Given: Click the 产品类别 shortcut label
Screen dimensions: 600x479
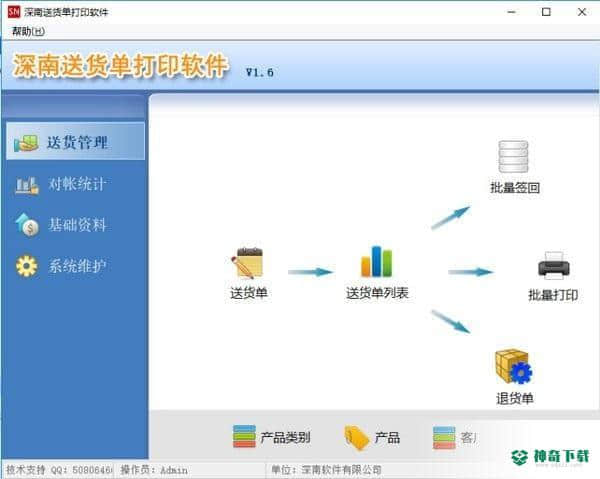Looking at the screenshot, I should click(285, 438).
